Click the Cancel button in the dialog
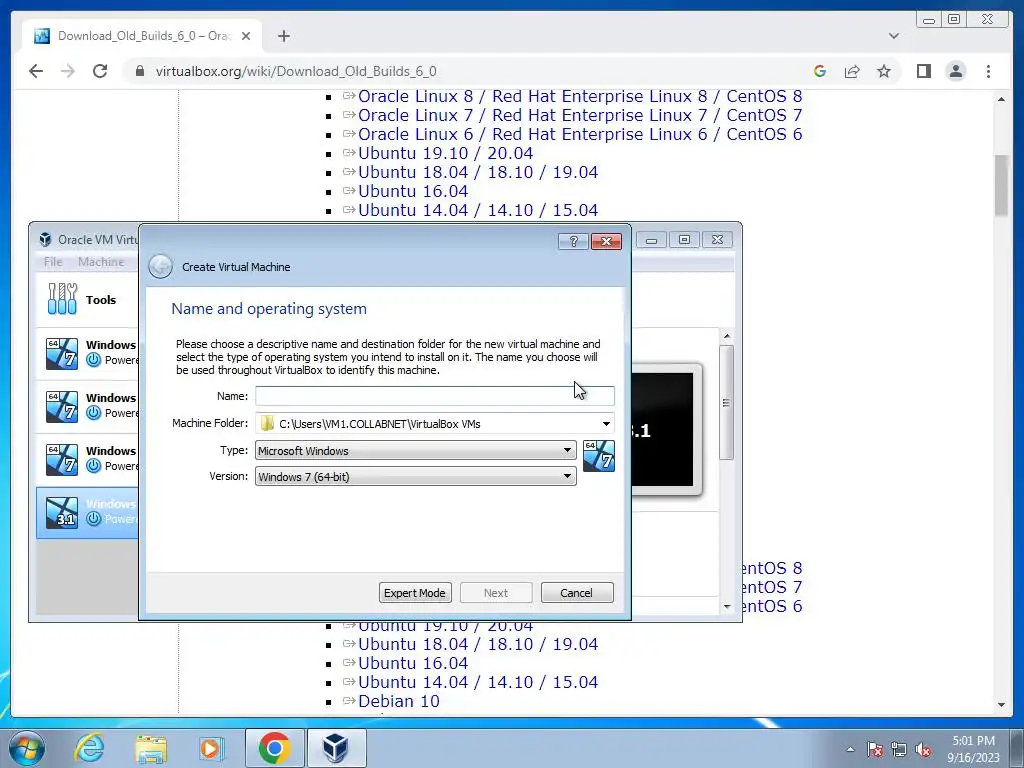This screenshot has height=768, width=1024. click(577, 593)
